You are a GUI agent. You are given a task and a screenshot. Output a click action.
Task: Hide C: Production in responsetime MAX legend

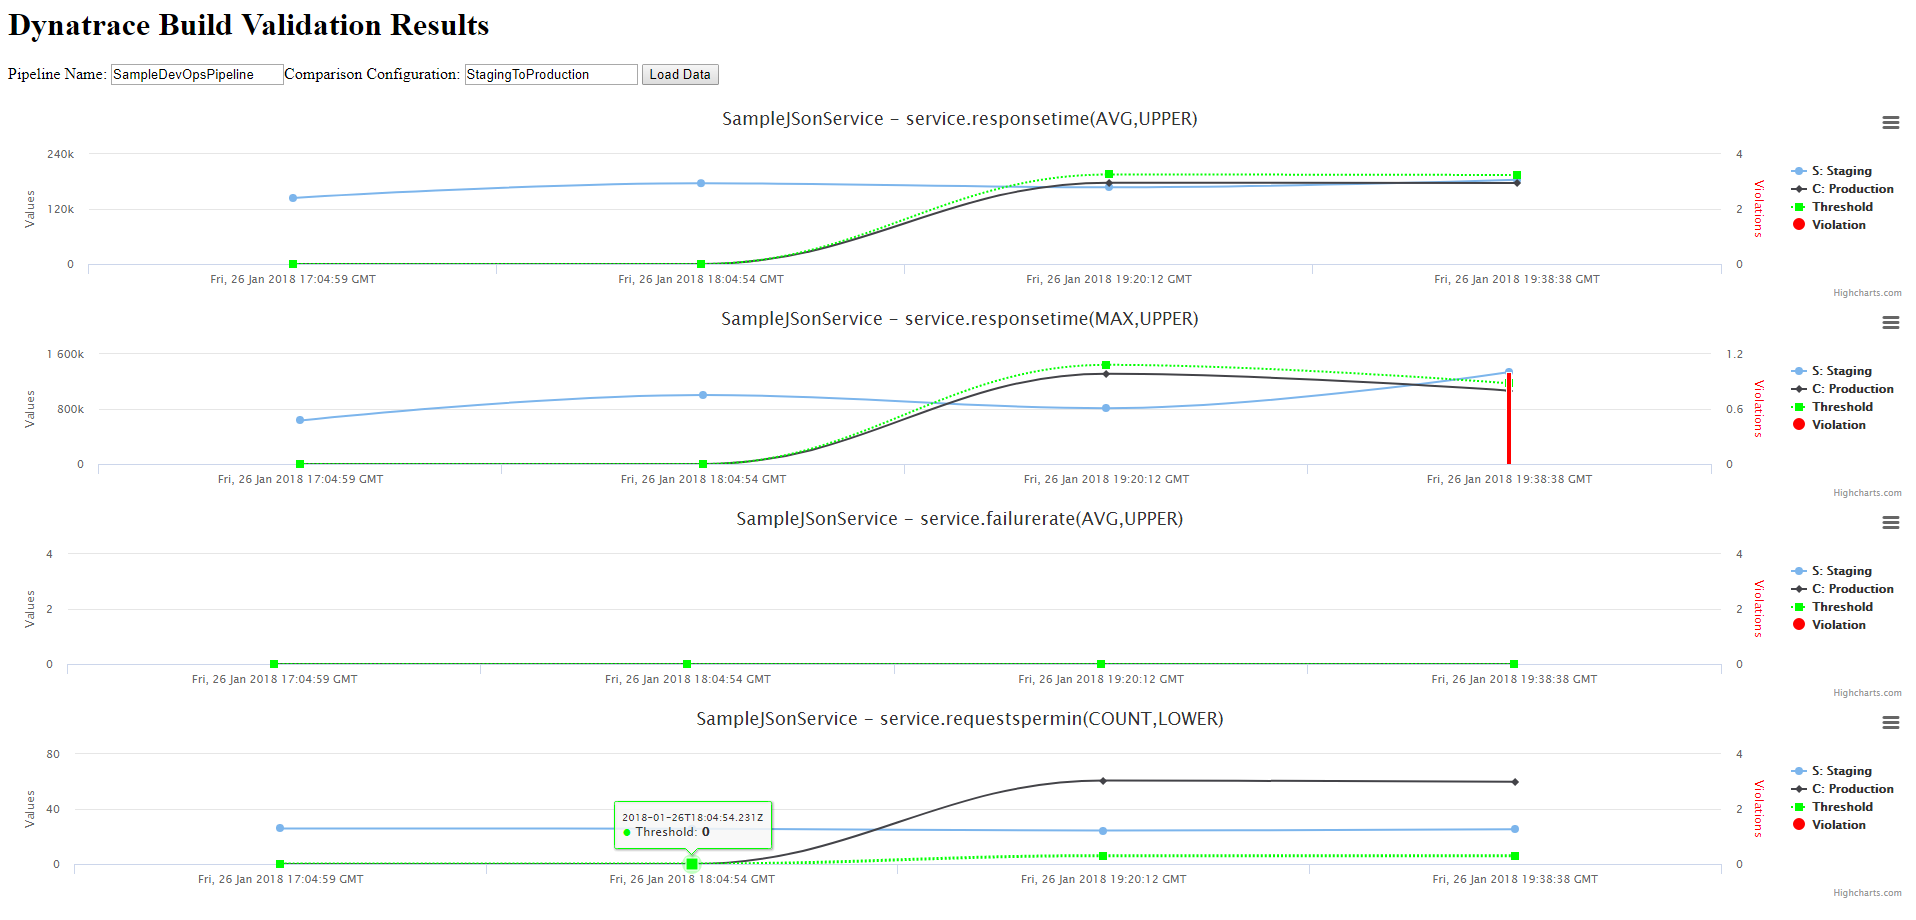(x=1843, y=389)
